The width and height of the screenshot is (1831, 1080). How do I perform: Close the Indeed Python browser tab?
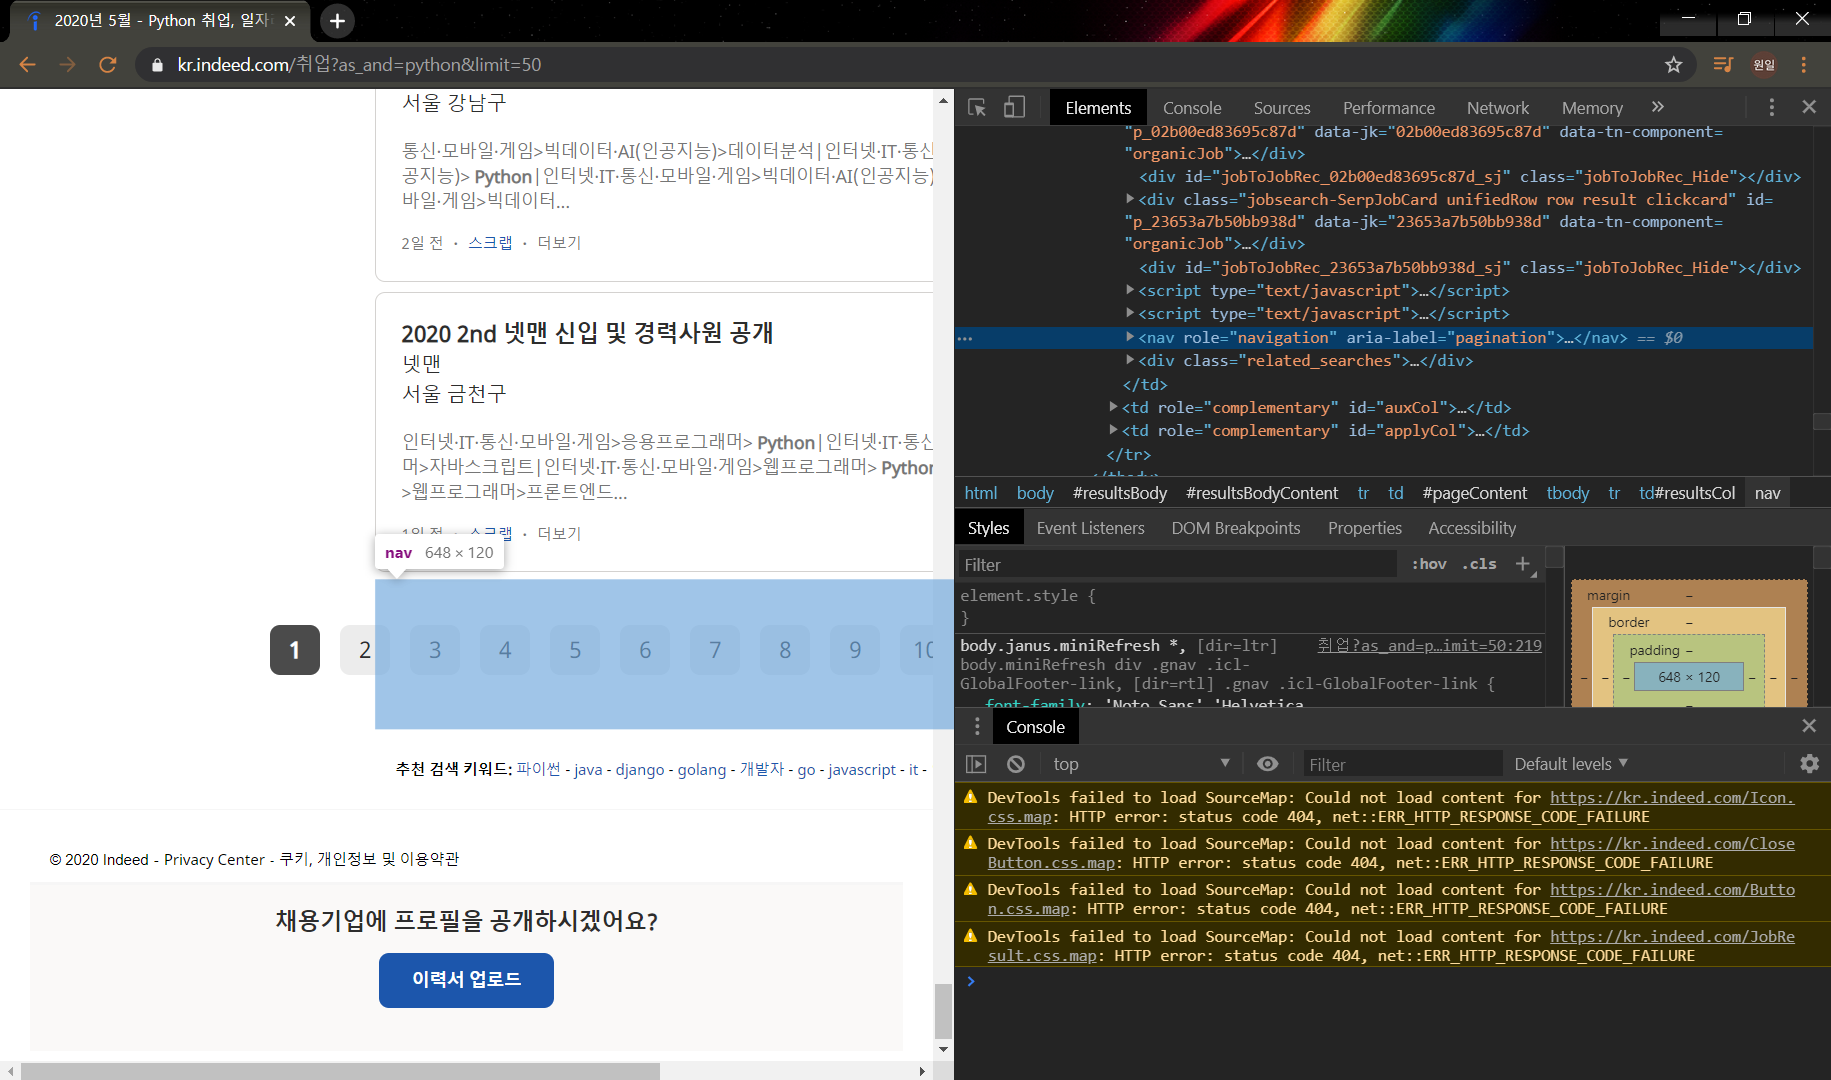(x=290, y=21)
